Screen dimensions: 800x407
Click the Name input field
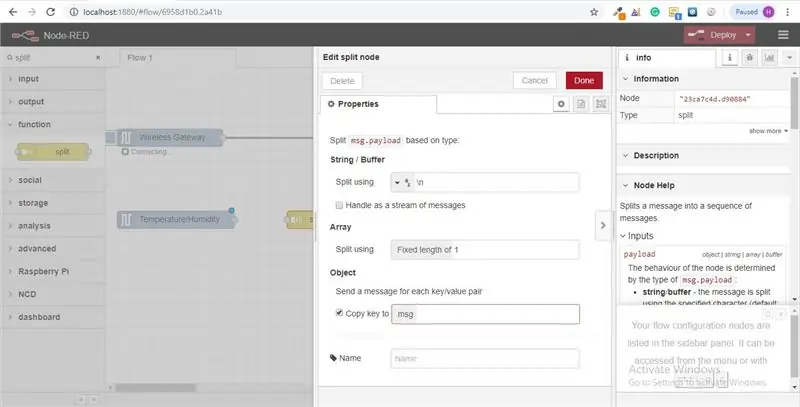click(485, 359)
